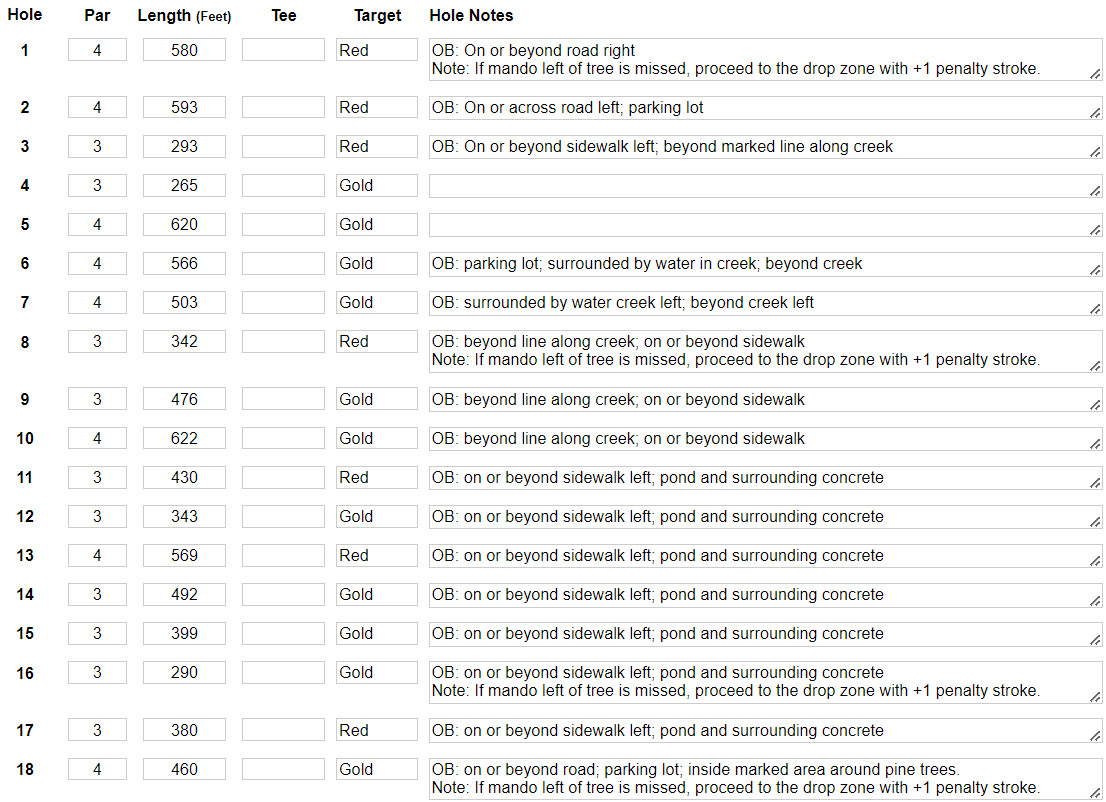1106x802 pixels.
Task: Click the resize corner on hole 12 notes
Action: click(1096, 522)
